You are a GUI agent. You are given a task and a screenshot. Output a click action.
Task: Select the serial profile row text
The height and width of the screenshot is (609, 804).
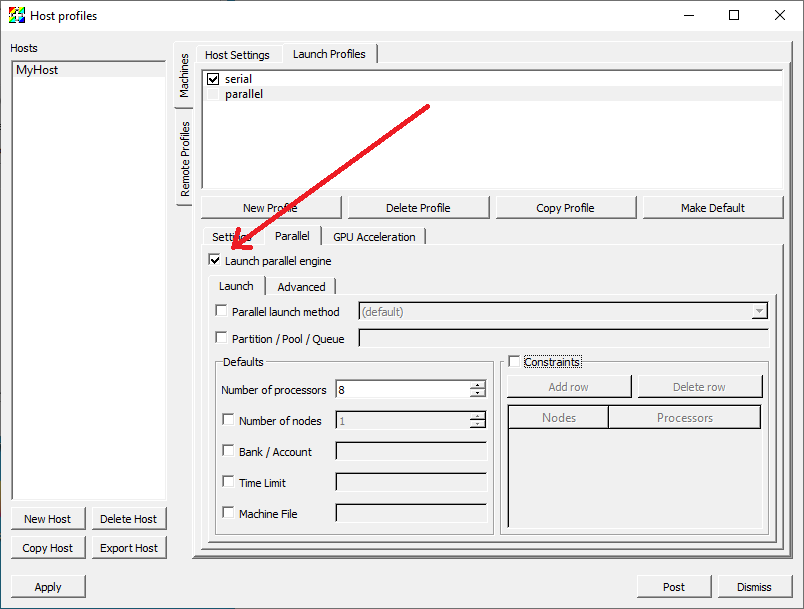click(x=238, y=79)
